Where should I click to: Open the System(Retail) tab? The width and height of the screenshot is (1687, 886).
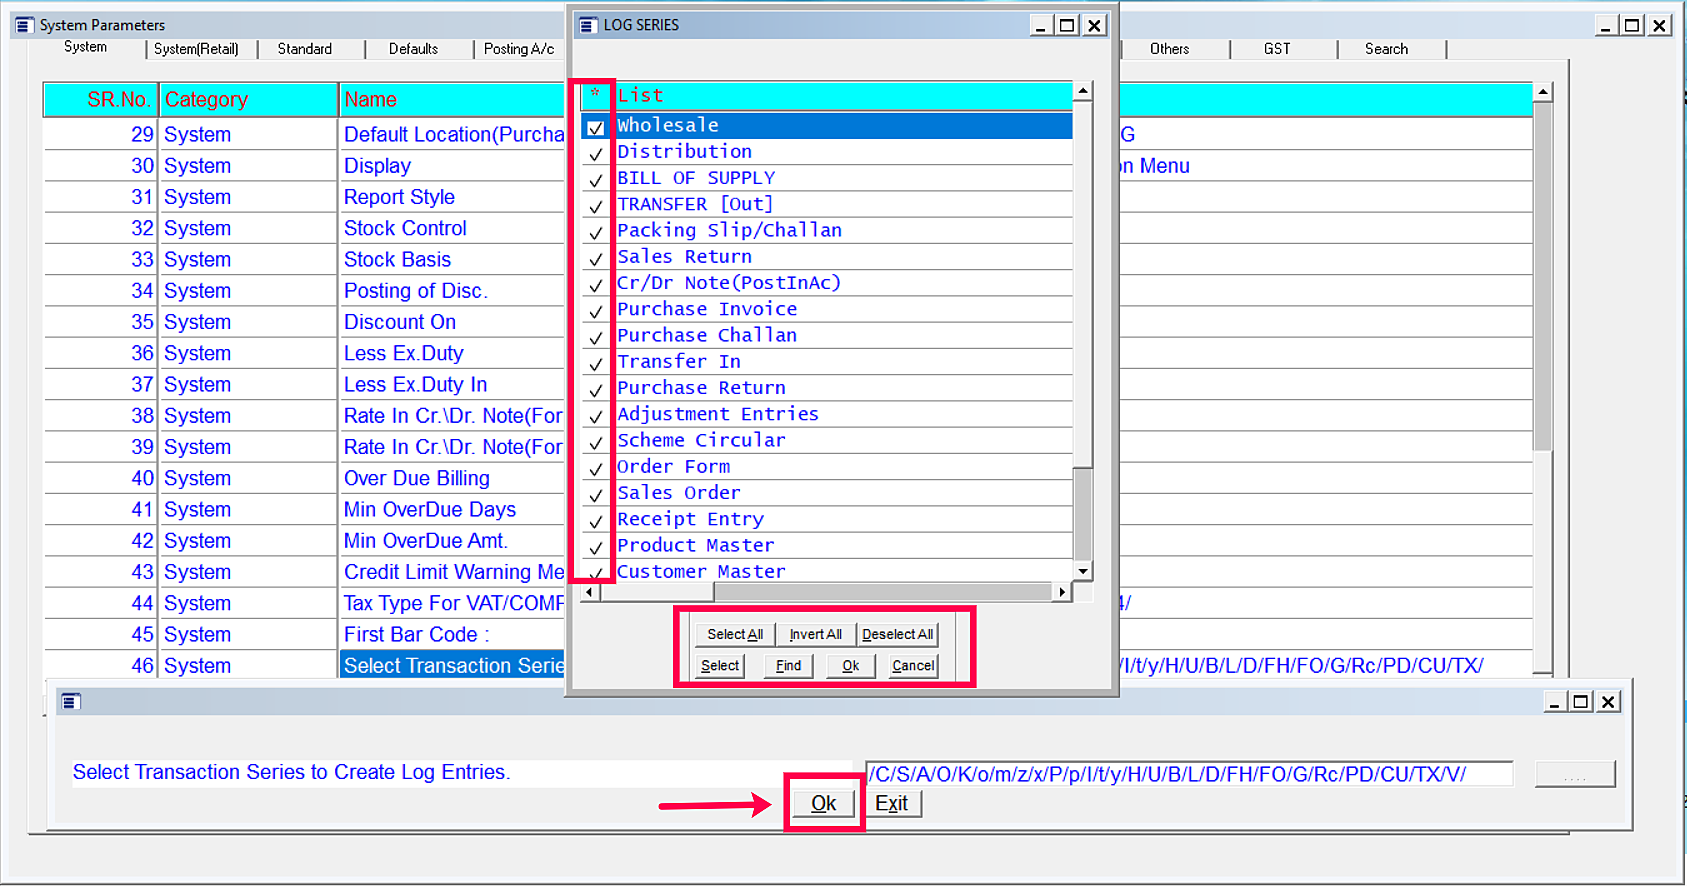196,49
